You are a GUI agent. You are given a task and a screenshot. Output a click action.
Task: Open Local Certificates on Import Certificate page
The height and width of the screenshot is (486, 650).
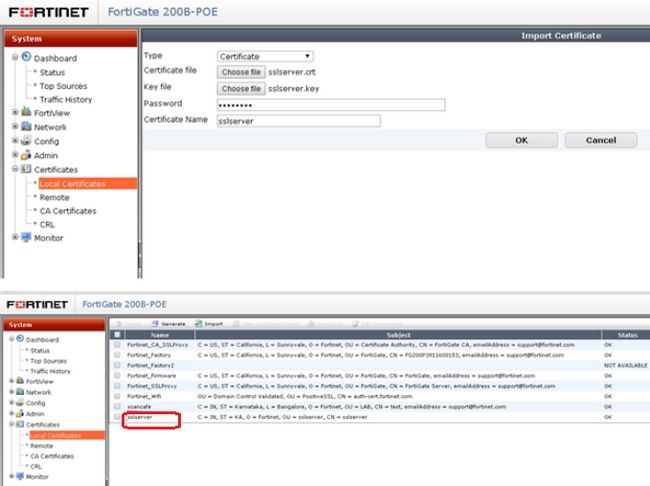tap(87, 184)
